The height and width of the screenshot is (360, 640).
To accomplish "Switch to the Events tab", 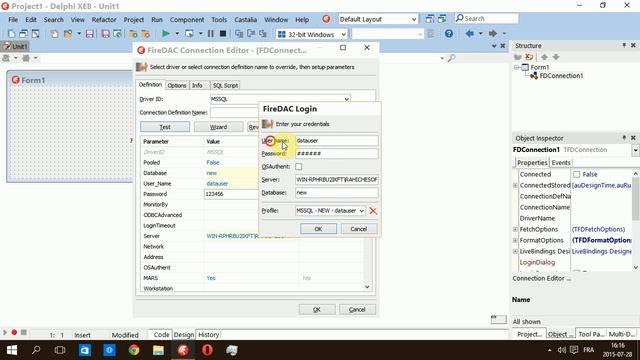I will point(561,162).
